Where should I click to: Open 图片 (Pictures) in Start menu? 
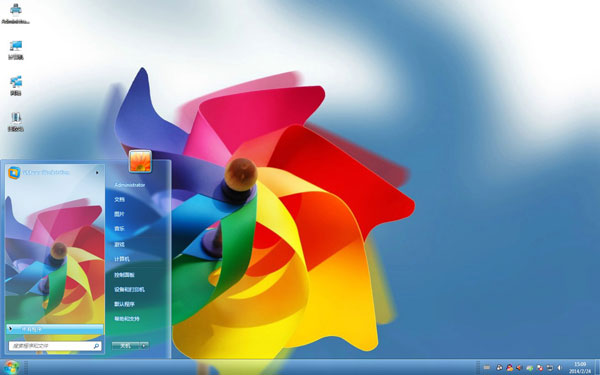click(x=119, y=214)
